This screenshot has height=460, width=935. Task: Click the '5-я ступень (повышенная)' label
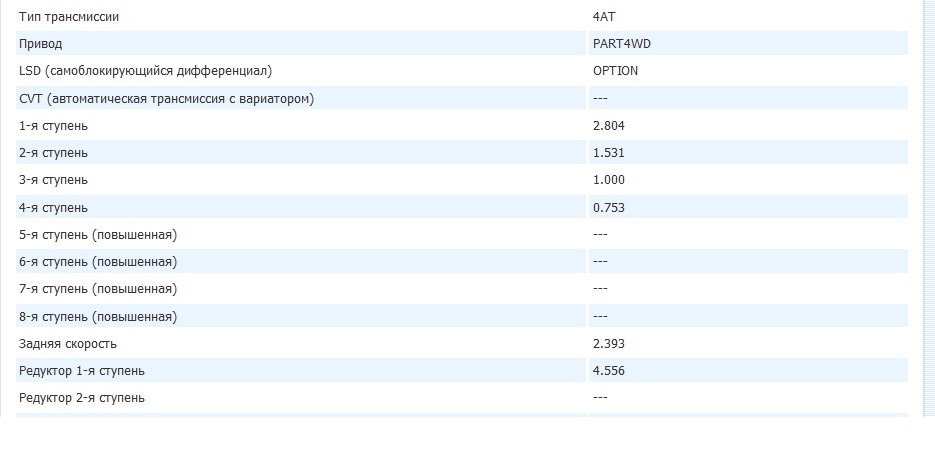point(98,235)
